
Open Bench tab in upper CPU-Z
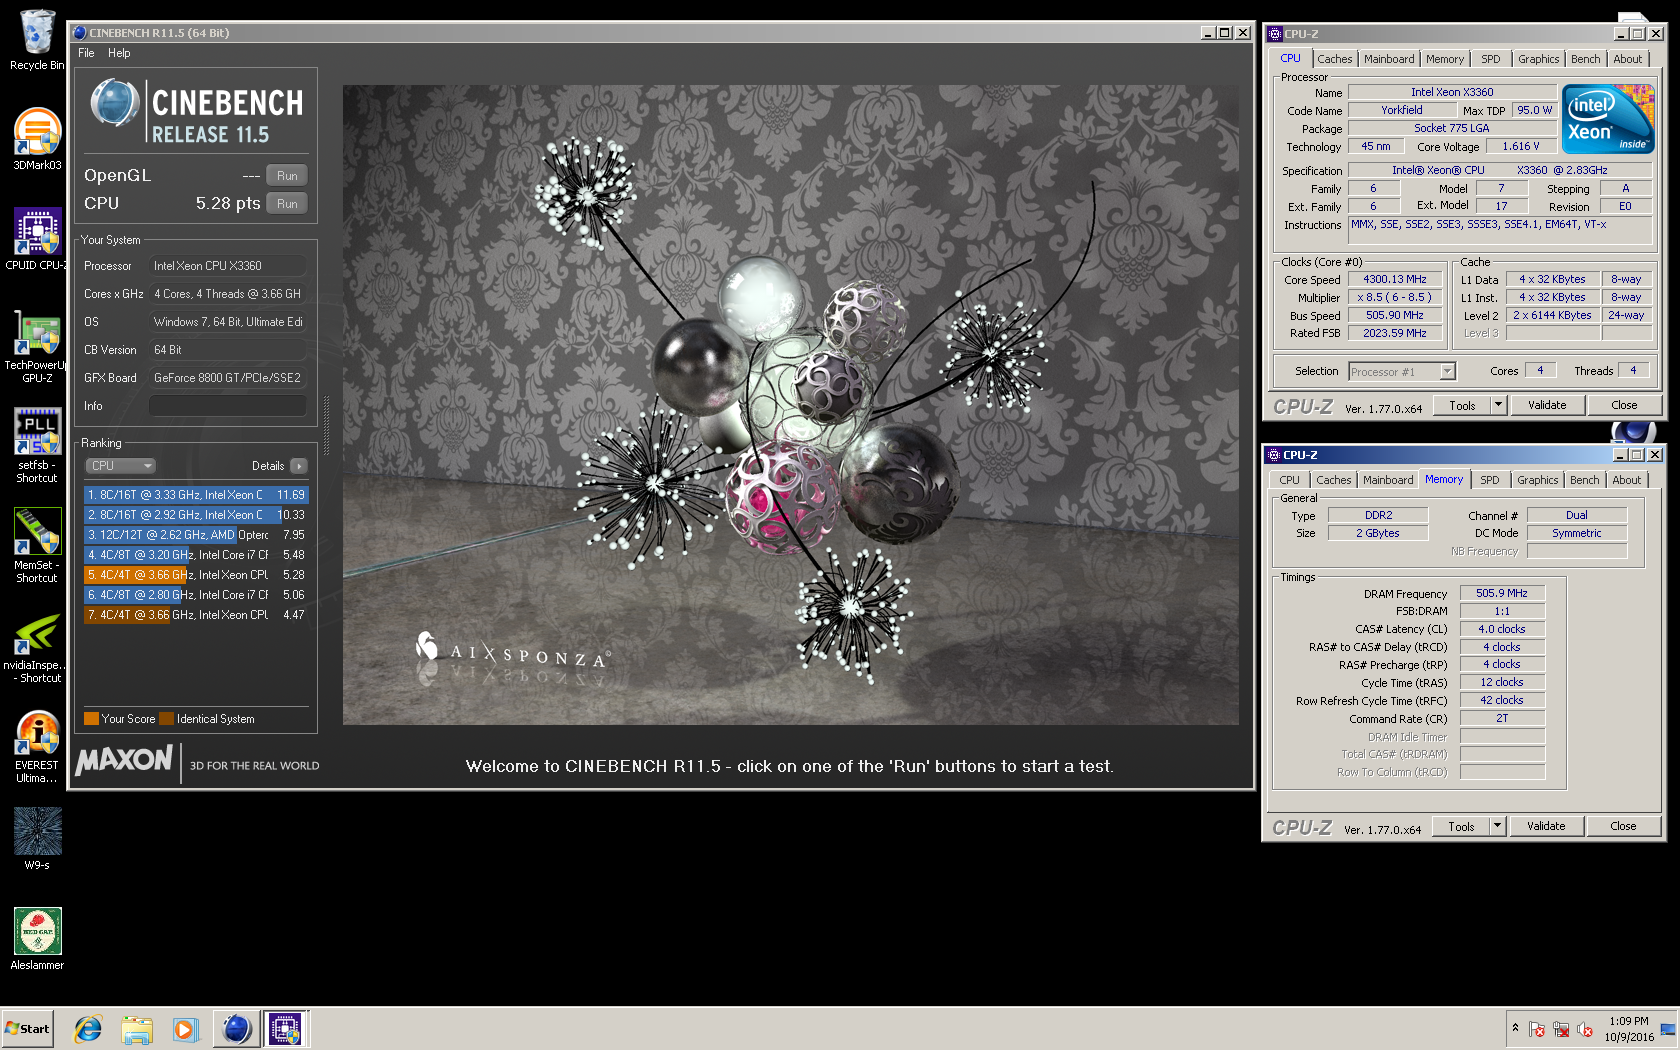(1585, 59)
